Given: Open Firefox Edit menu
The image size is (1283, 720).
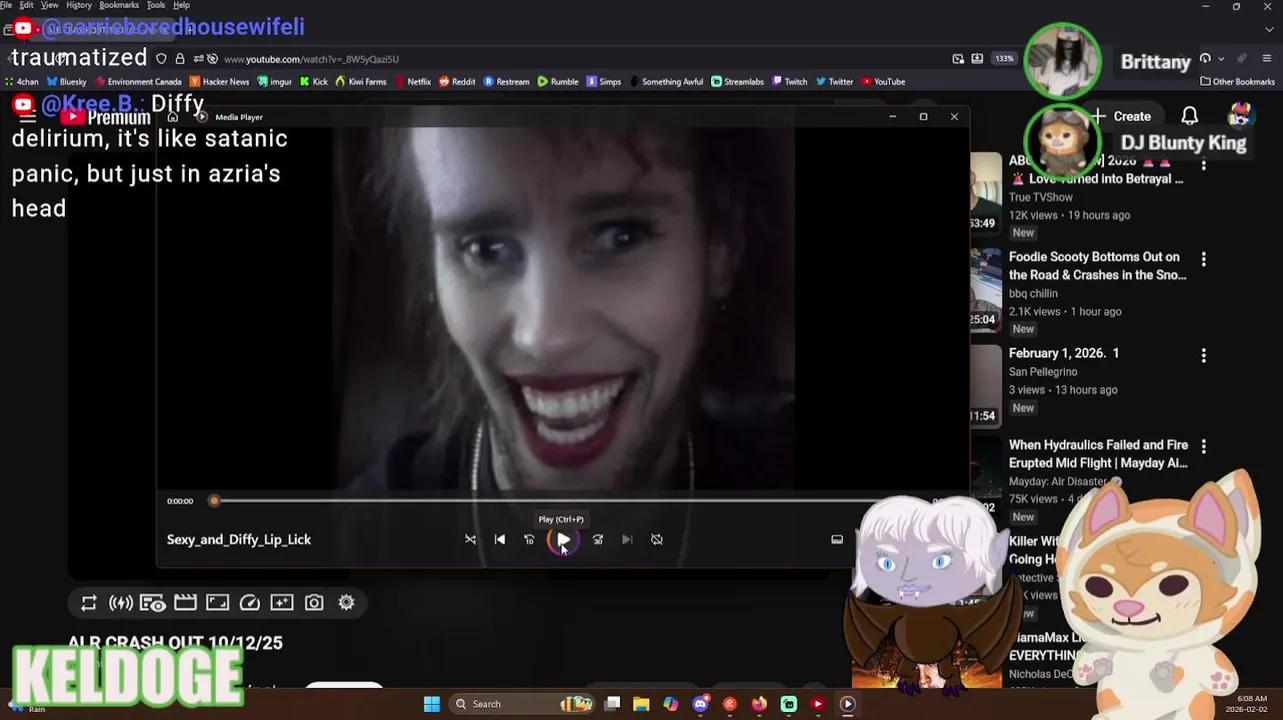Looking at the screenshot, I should click(x=26, y=5).
